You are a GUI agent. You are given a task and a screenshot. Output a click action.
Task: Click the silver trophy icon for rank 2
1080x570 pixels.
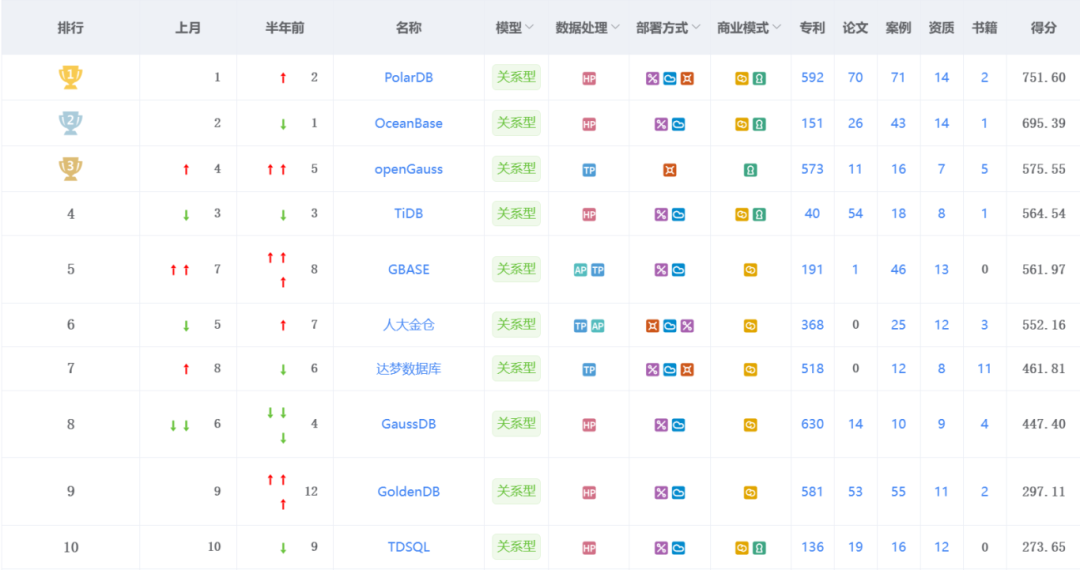click(70, 123)
